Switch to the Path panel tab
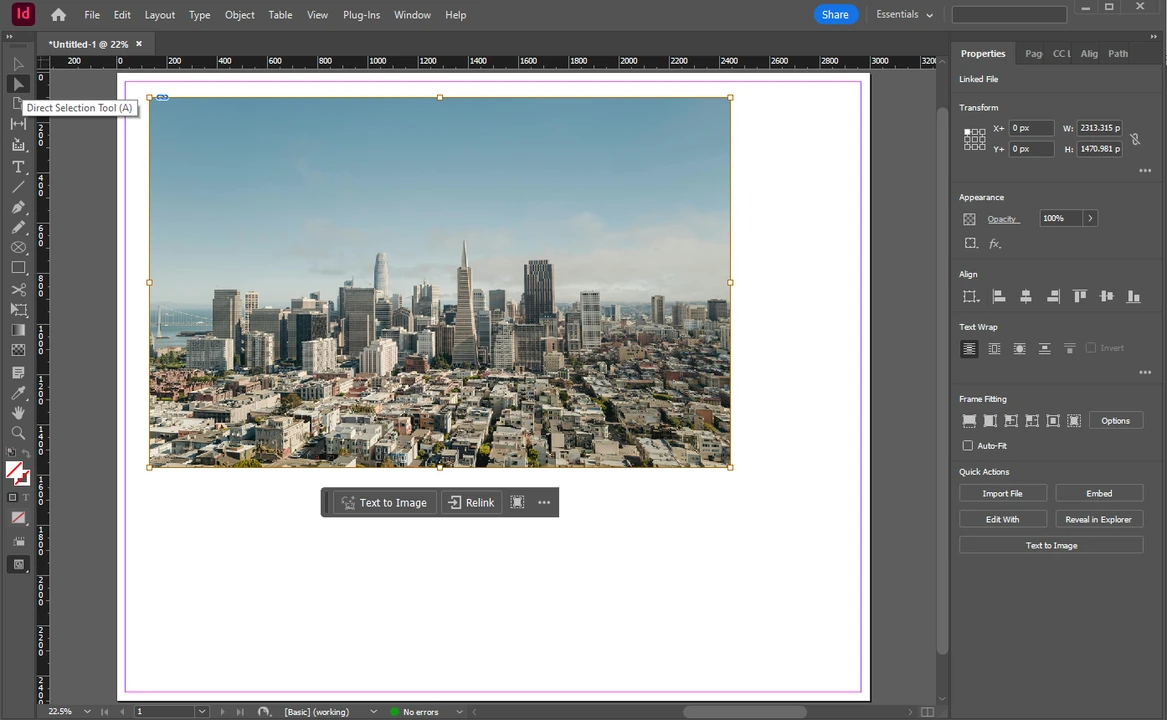1167x720 pixels. (1118, 54)
